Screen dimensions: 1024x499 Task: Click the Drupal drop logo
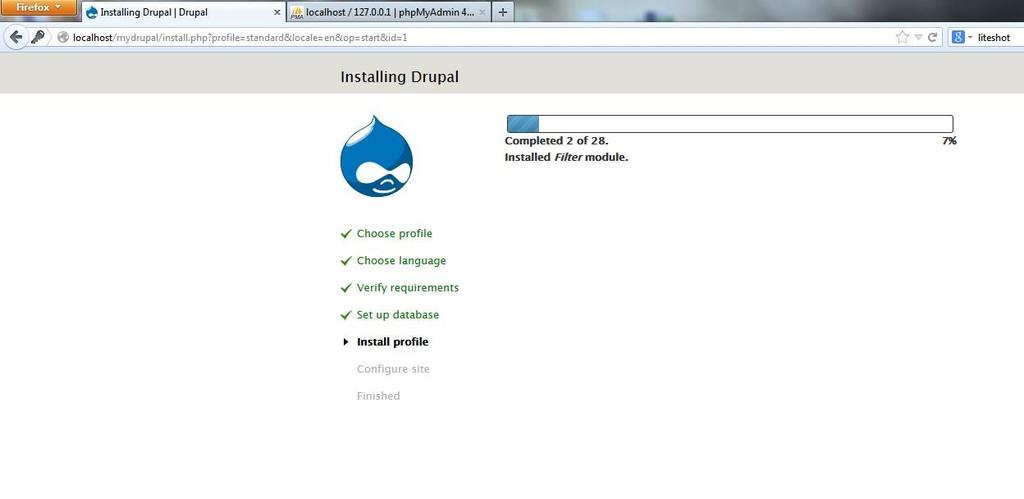(x=376, y=156)
